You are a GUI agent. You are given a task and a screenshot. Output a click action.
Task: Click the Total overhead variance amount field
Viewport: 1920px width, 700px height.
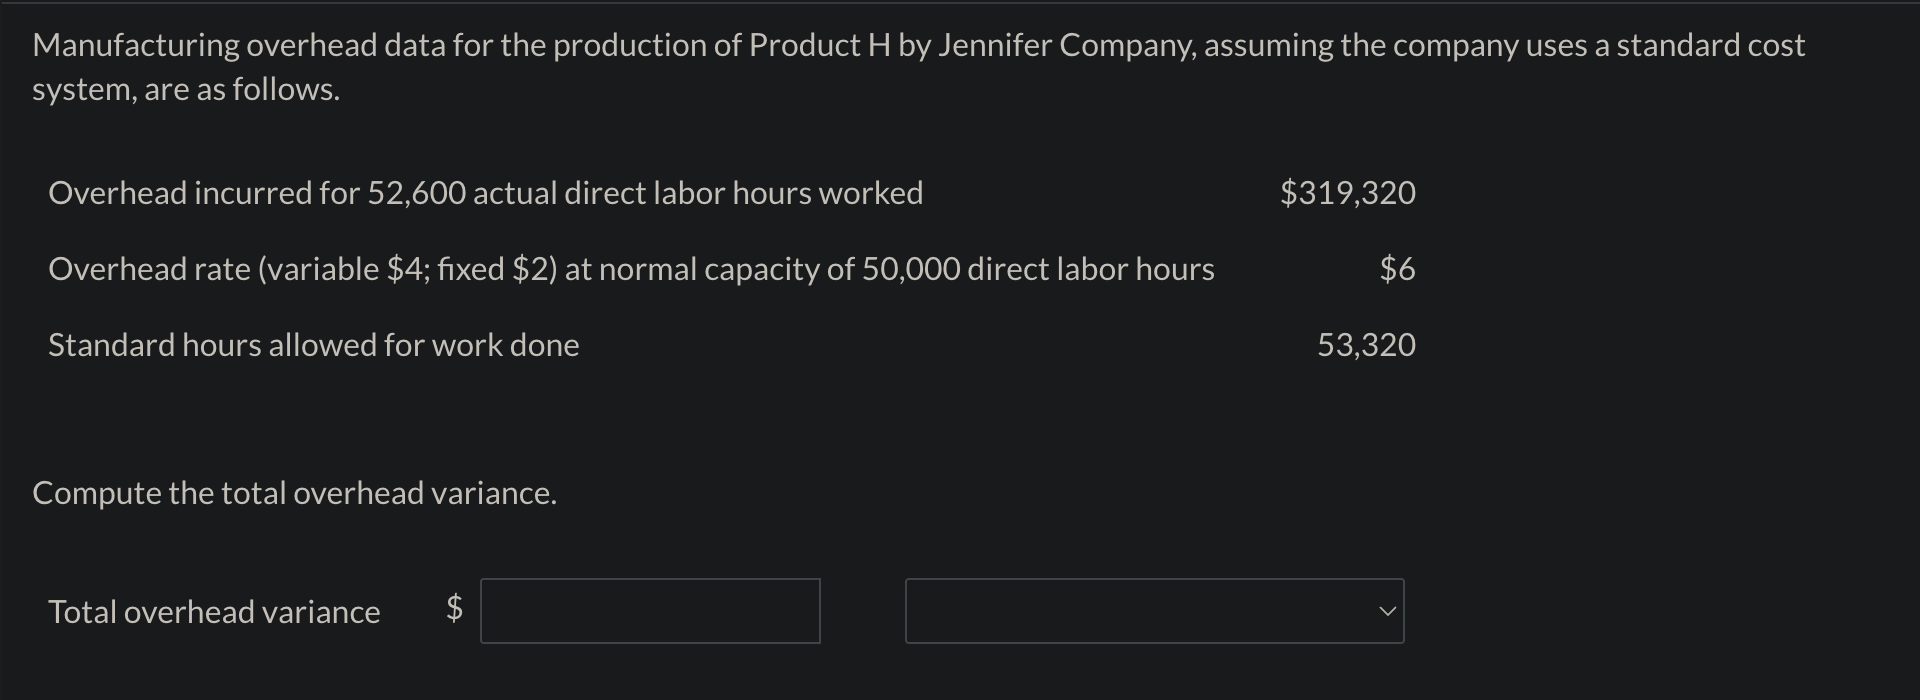(650, 611)
